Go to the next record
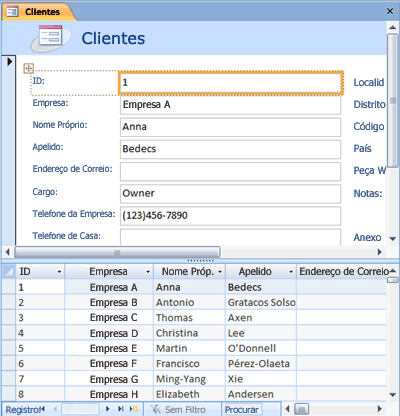Image resolution: width=400 pixels, height=416 pixels. point(107,409)
